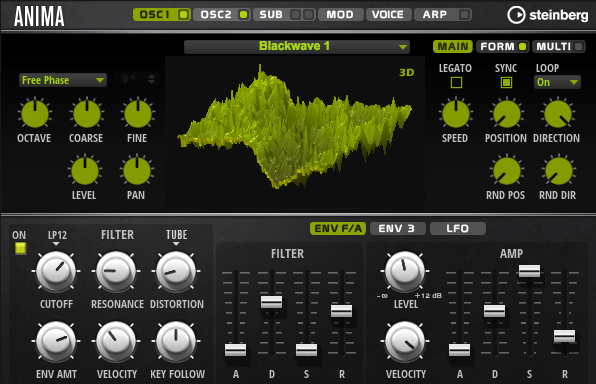
Task: Click the 3D wavetable display
Action: point(295,132)
